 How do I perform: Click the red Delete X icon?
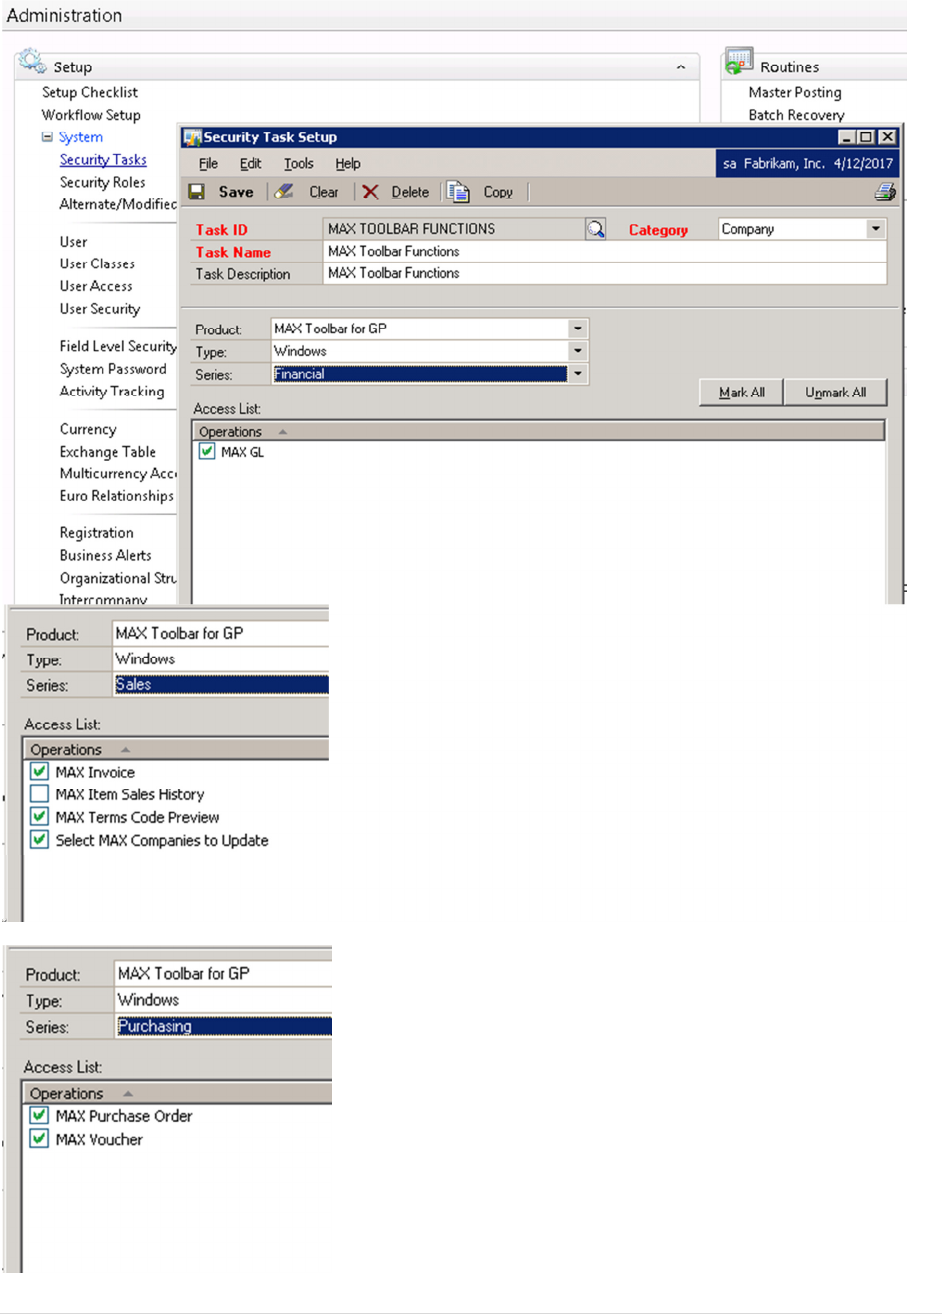370,192
